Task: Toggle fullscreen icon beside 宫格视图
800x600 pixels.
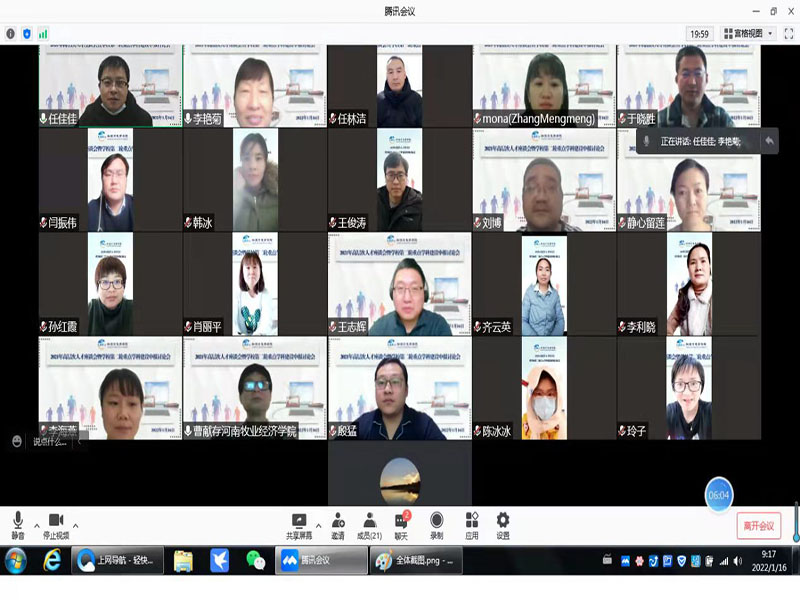Action: [x=786, y=33]
